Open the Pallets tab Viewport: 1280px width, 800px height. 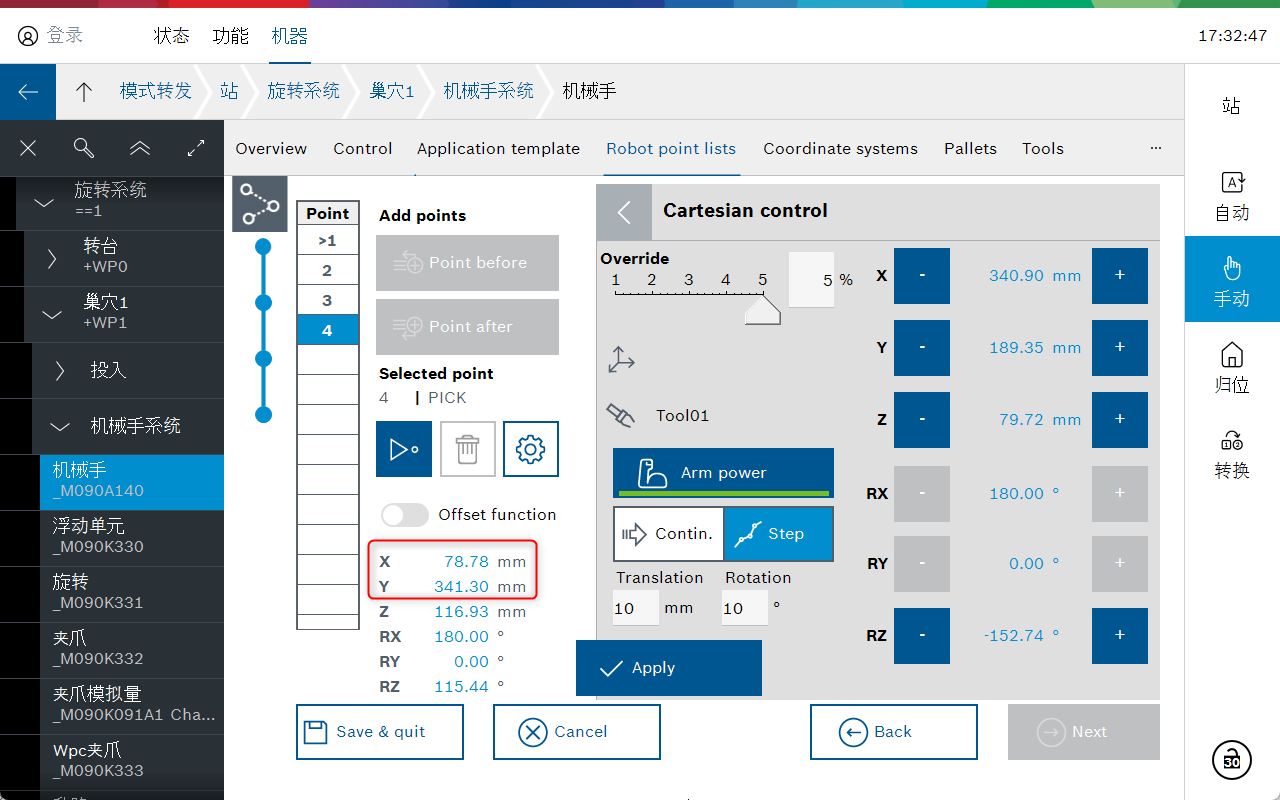(970, 148)
